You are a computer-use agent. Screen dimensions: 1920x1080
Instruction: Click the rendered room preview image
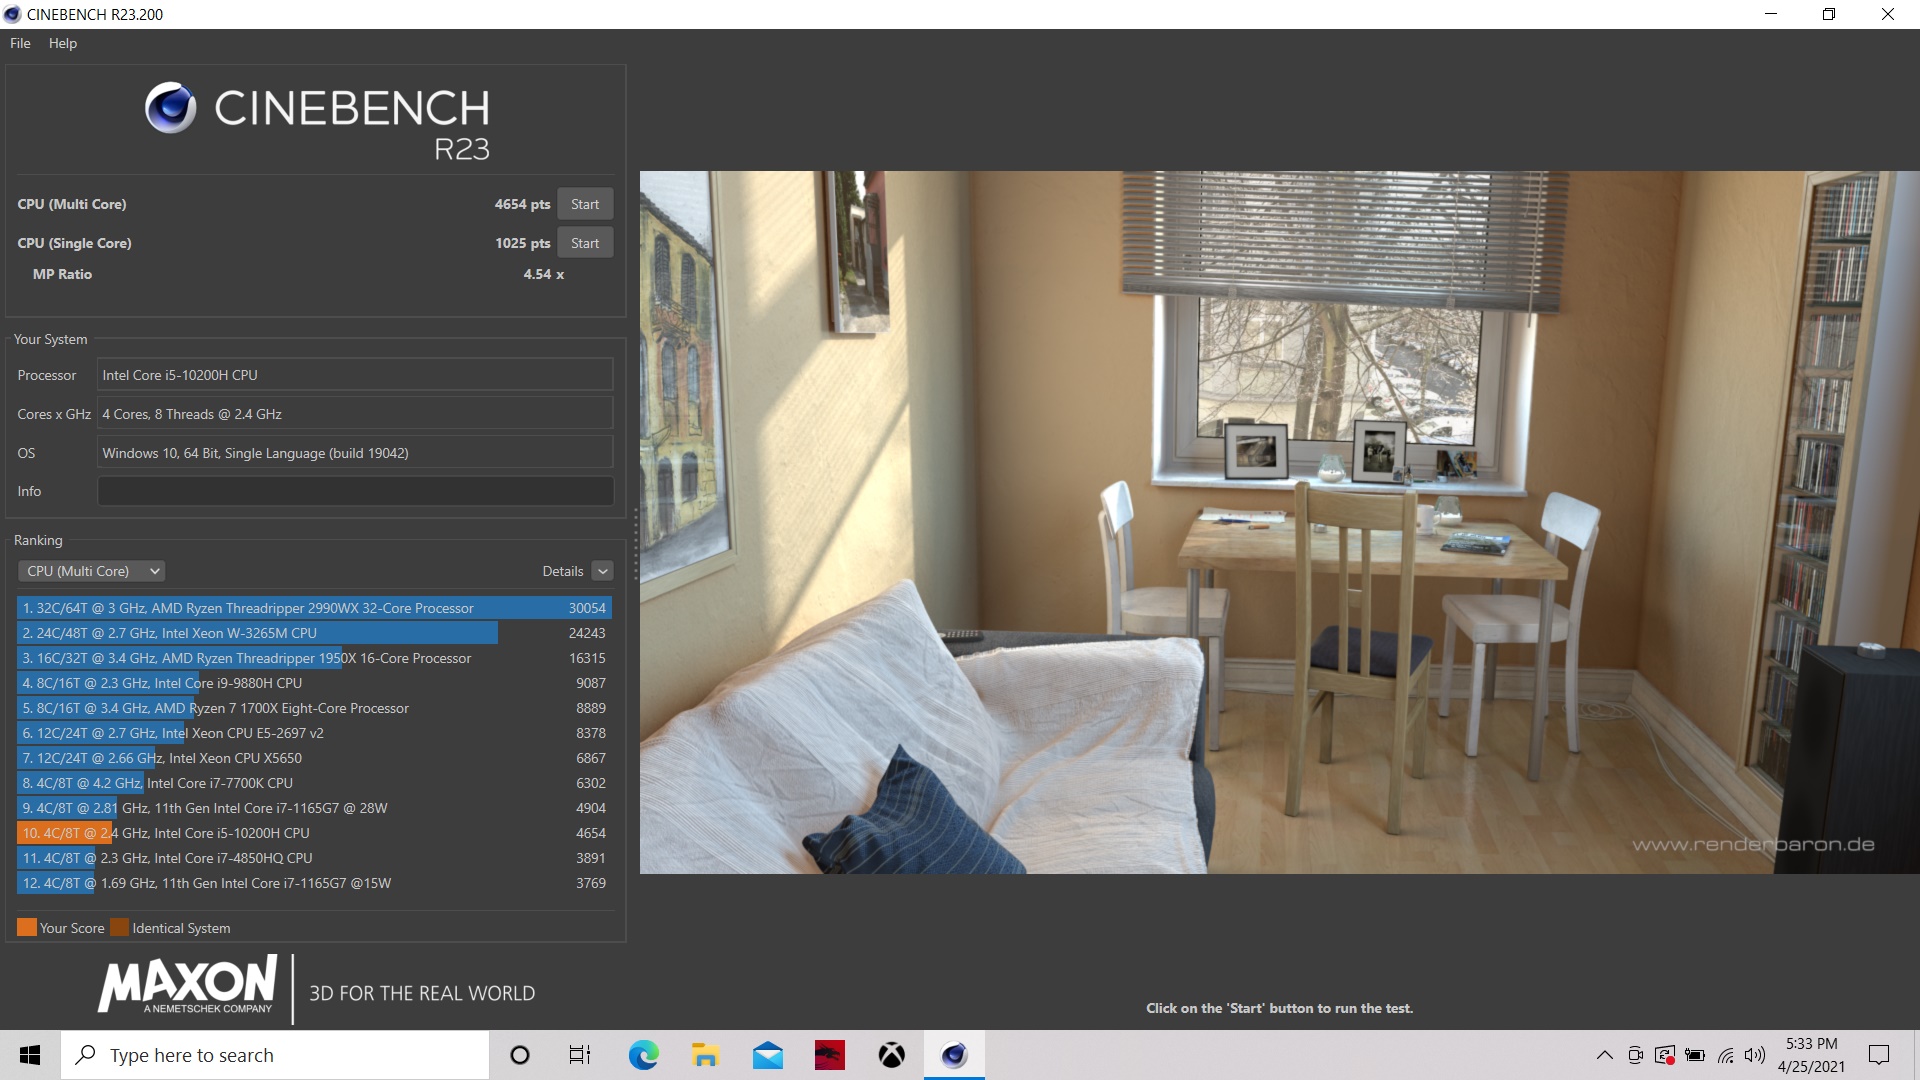pos(1280,522)
